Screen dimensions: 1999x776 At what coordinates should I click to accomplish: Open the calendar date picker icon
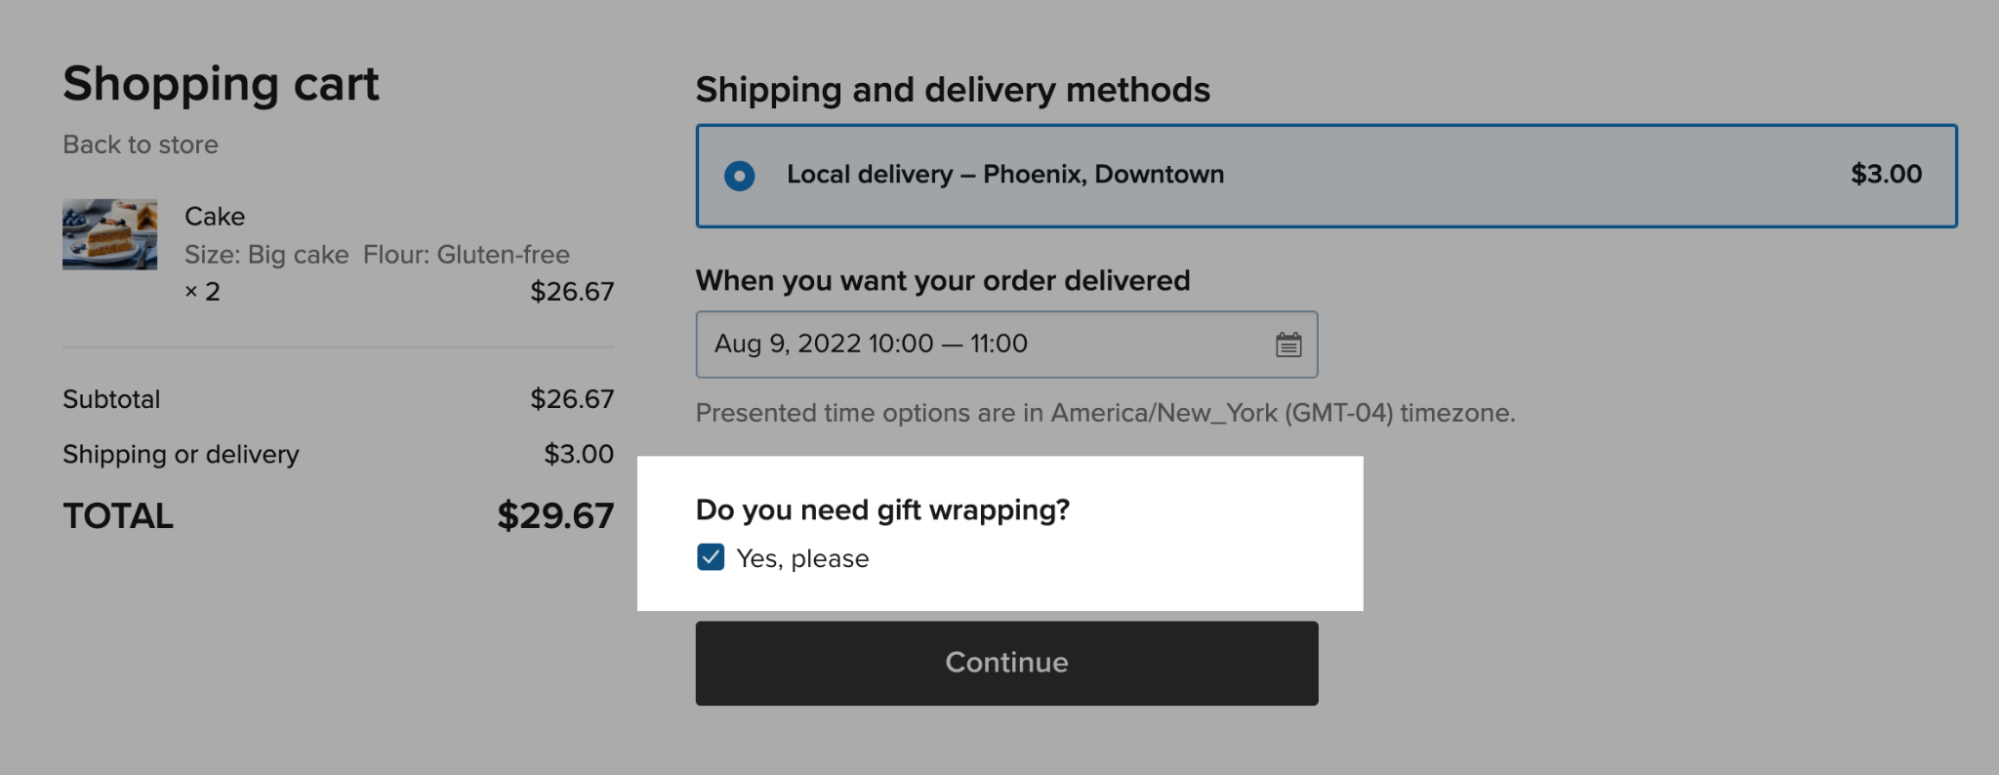tap(1289, 344)
